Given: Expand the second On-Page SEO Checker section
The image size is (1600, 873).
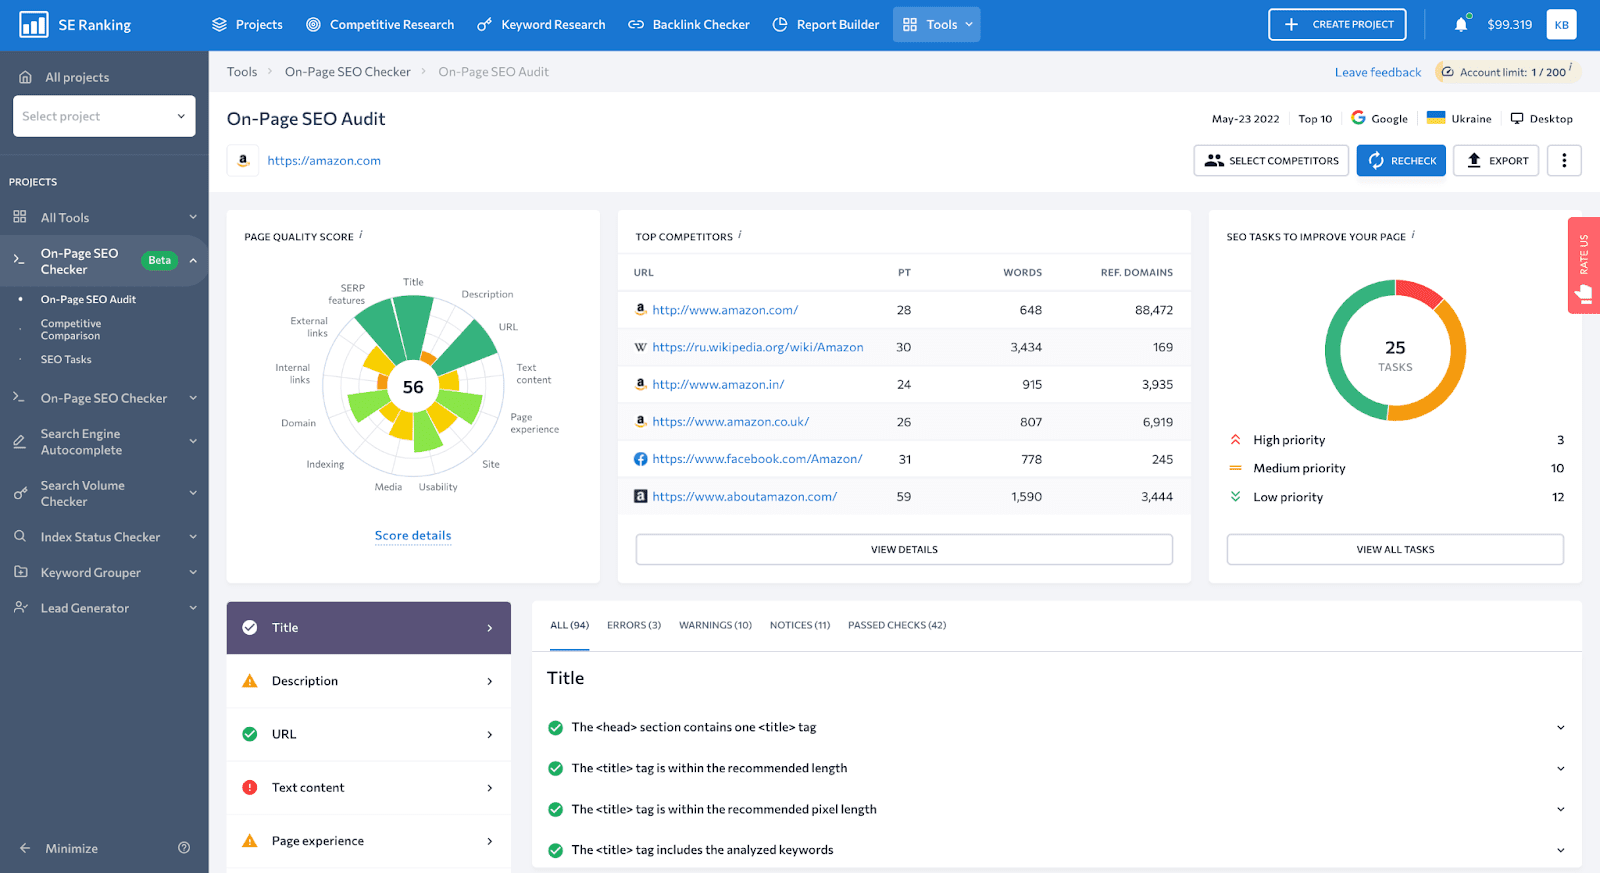Looking at the screenshot, I should (193, 398).
